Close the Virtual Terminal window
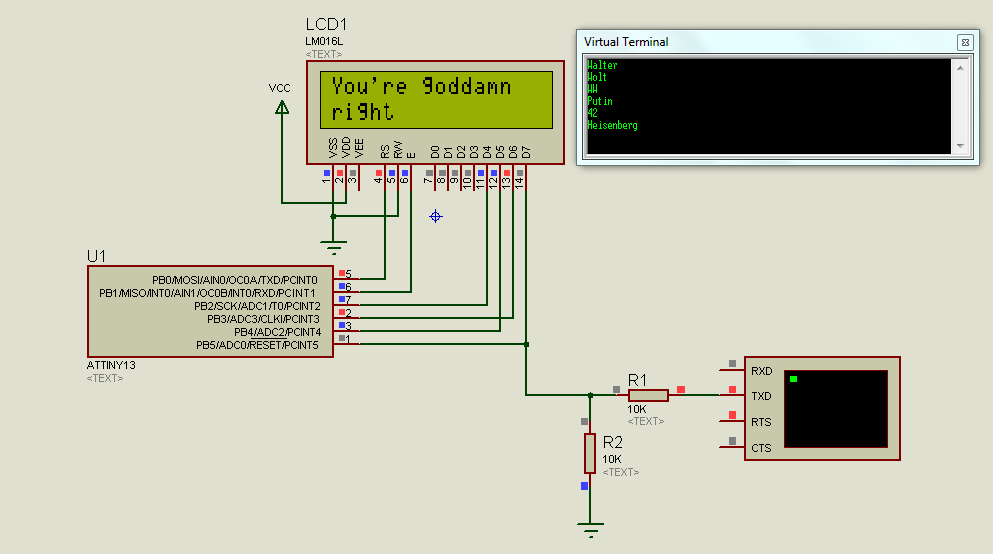The height and width of the screenshot is (554, 993). point(964,42)
